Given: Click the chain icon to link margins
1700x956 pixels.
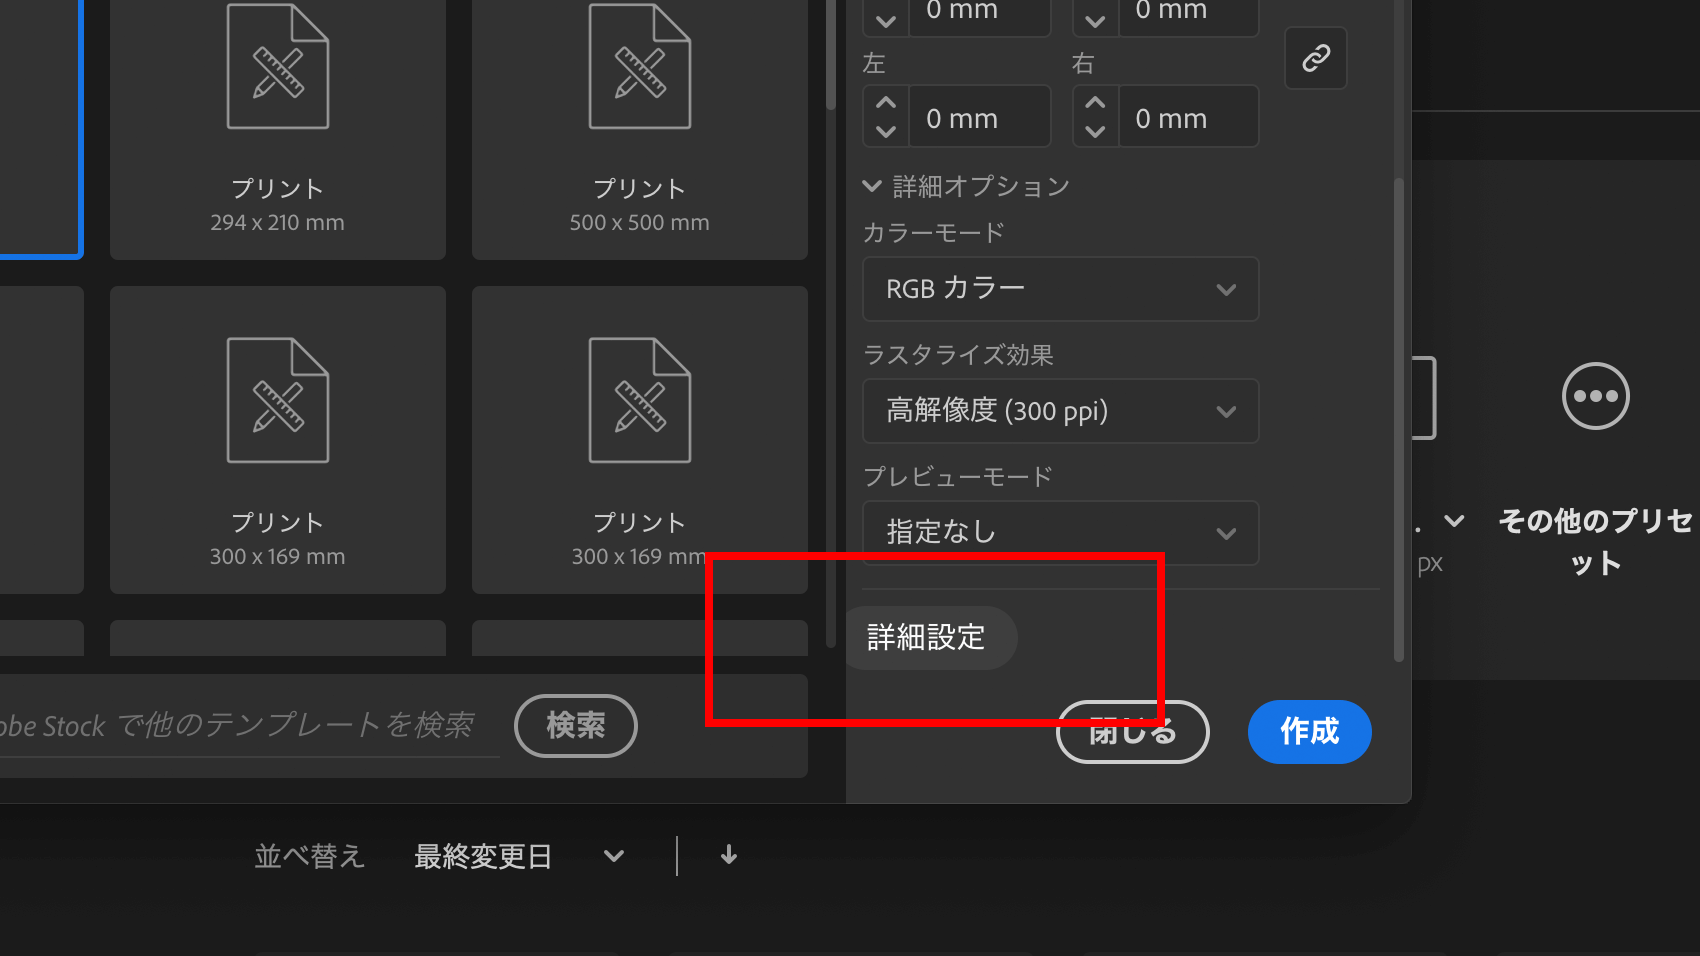Looking at the screenshot, I should pyautogui.click(x=1315, y=58).
